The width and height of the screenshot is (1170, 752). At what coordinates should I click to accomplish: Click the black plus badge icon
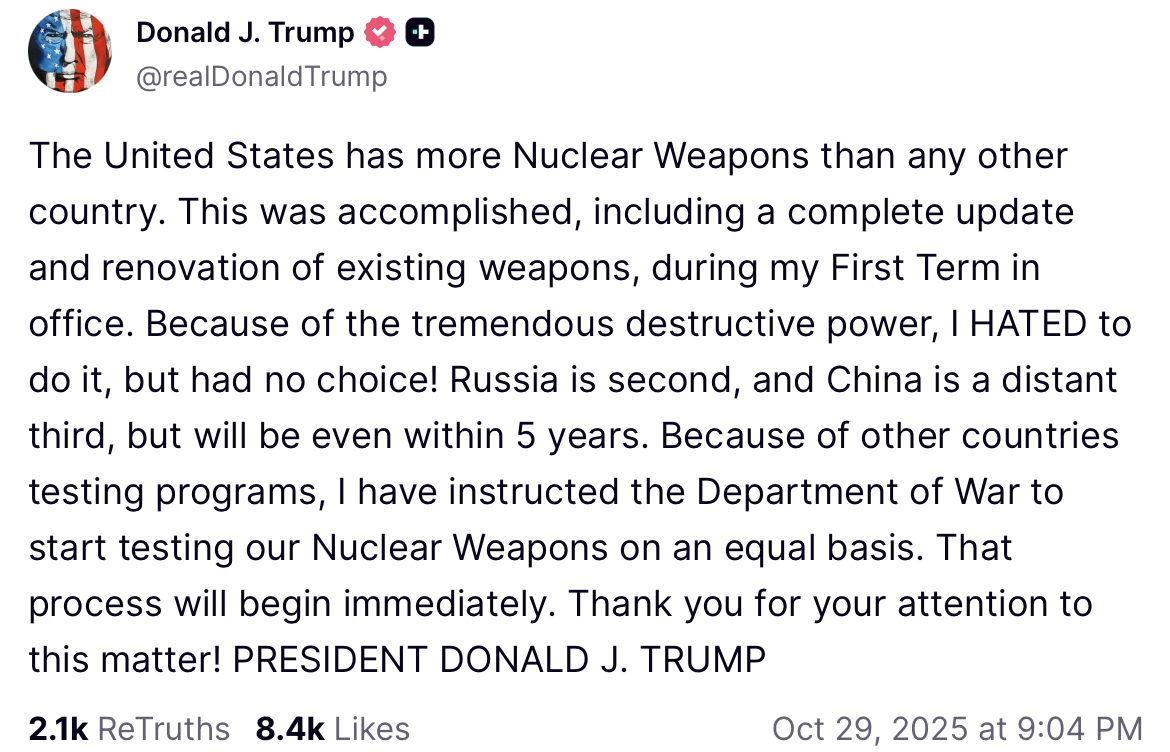click(420, 33)
